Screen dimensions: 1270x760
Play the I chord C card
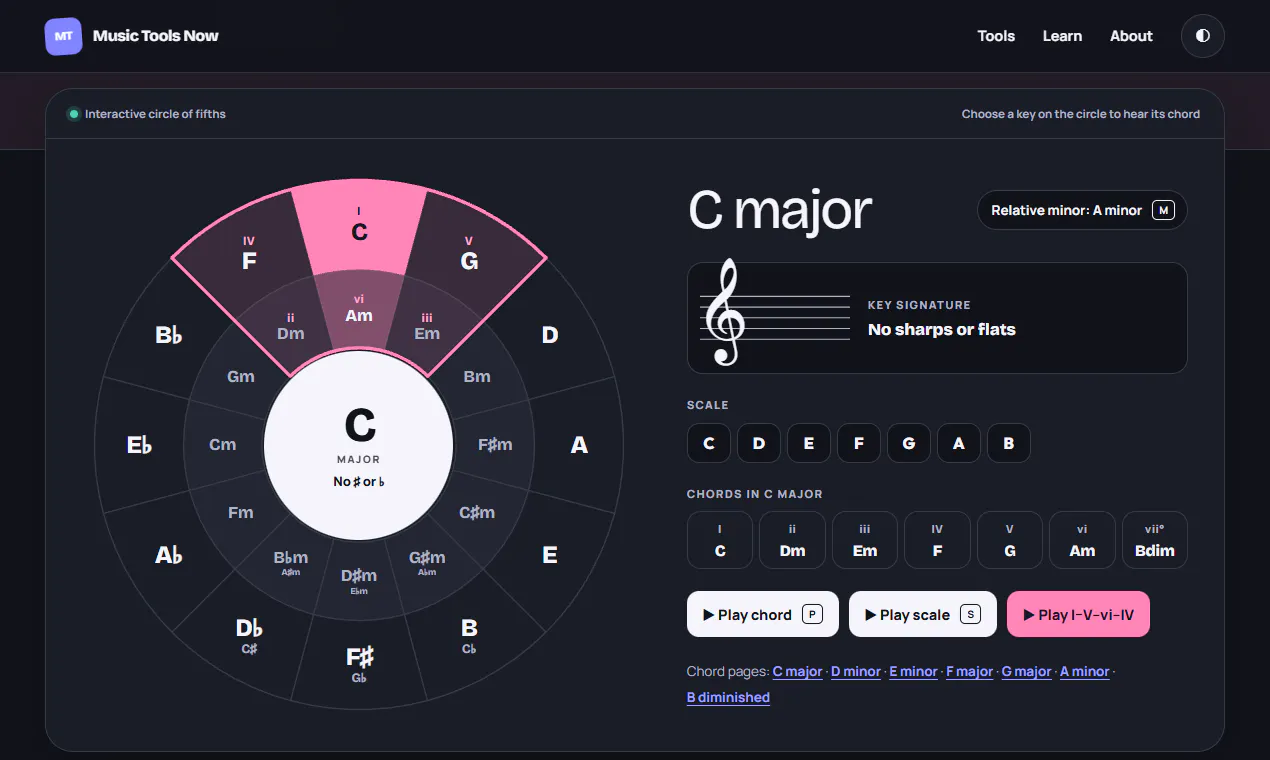coord(720,540)
